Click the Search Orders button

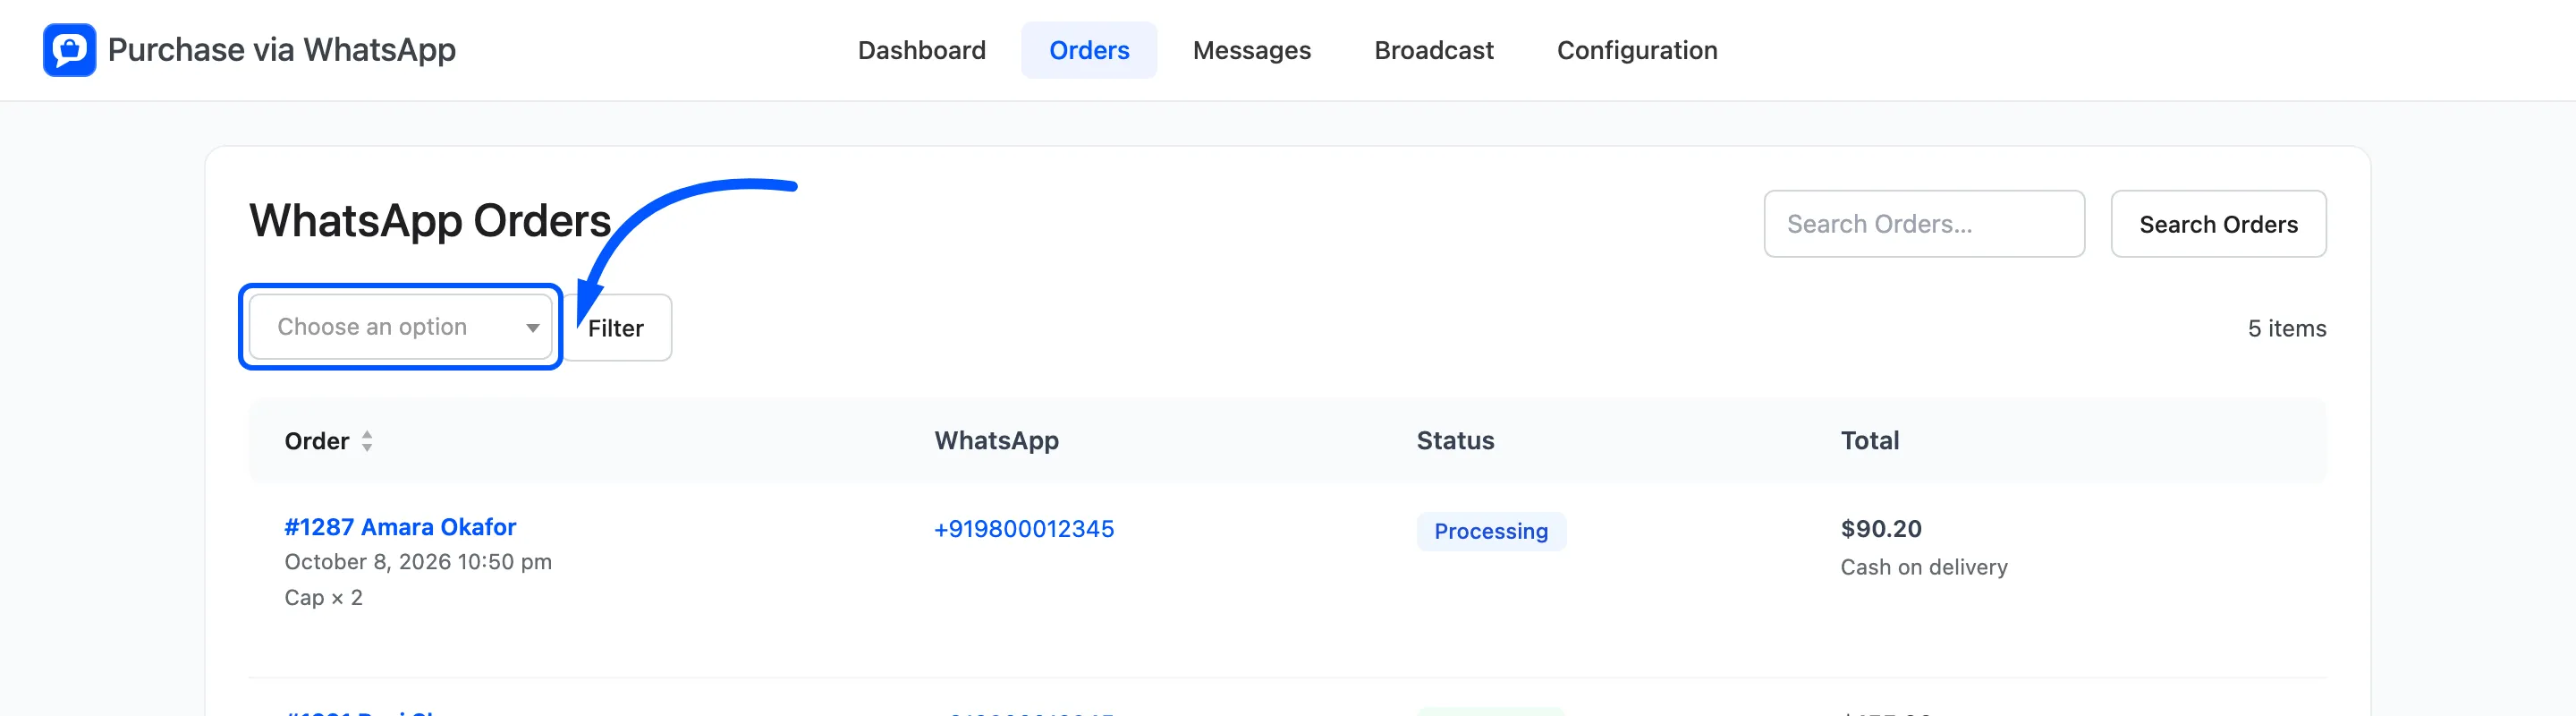(x=2217, y=224)
